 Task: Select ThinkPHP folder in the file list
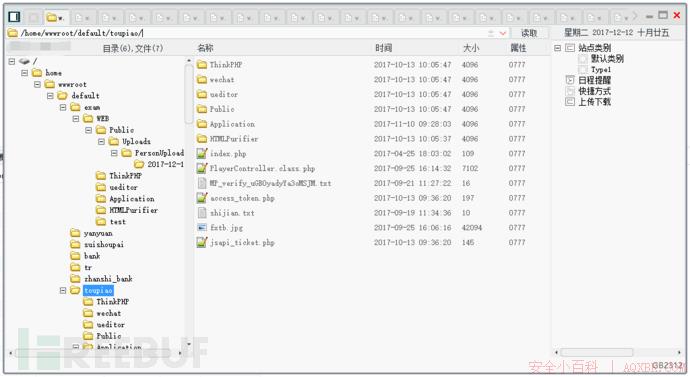(x=226, y=65)
